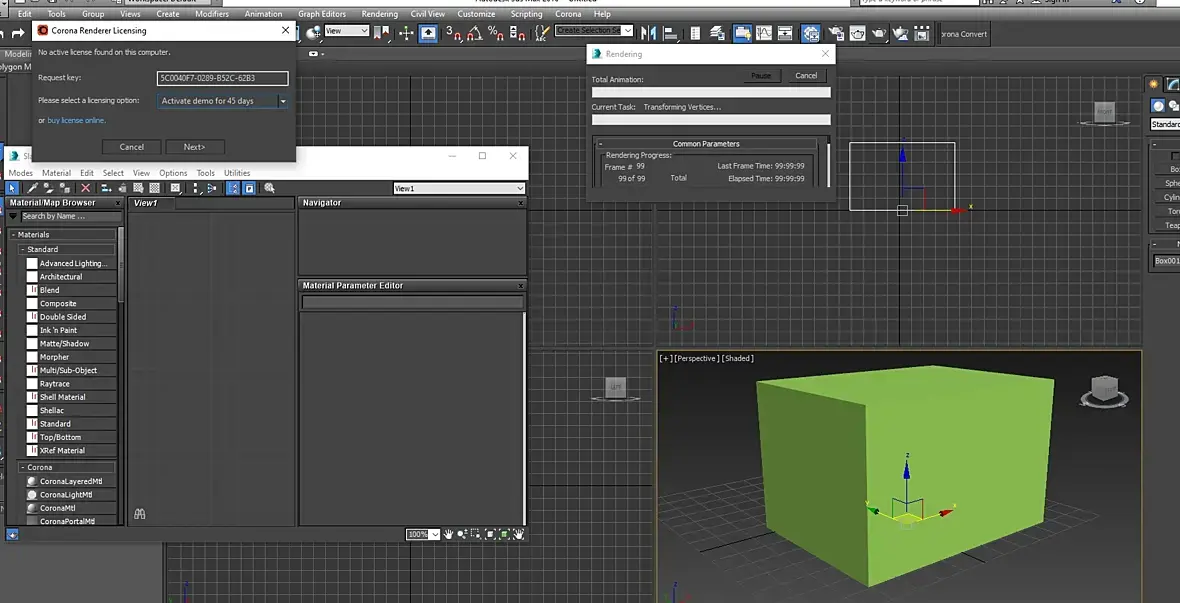The width and height of the screenshot is (1180, 603).
Task: Toggle the 3D Snaps button
Action: click(x=453, y=33)
